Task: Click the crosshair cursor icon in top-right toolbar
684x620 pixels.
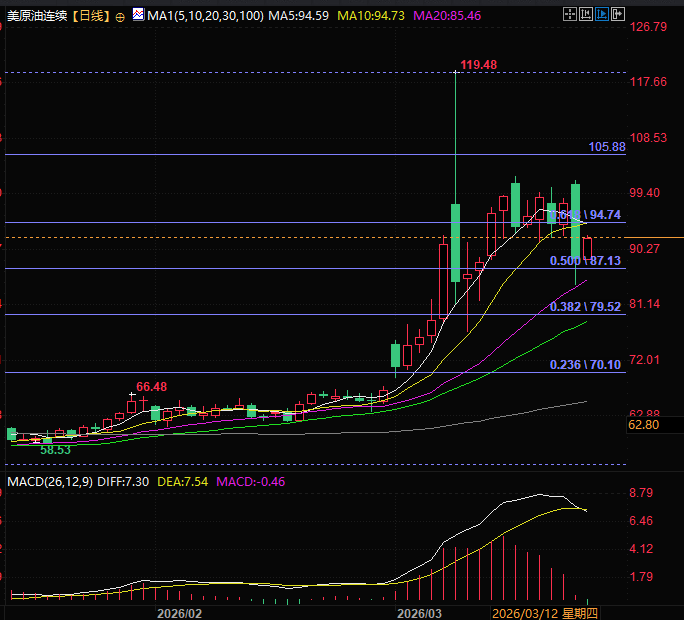Action: (570, 14)
